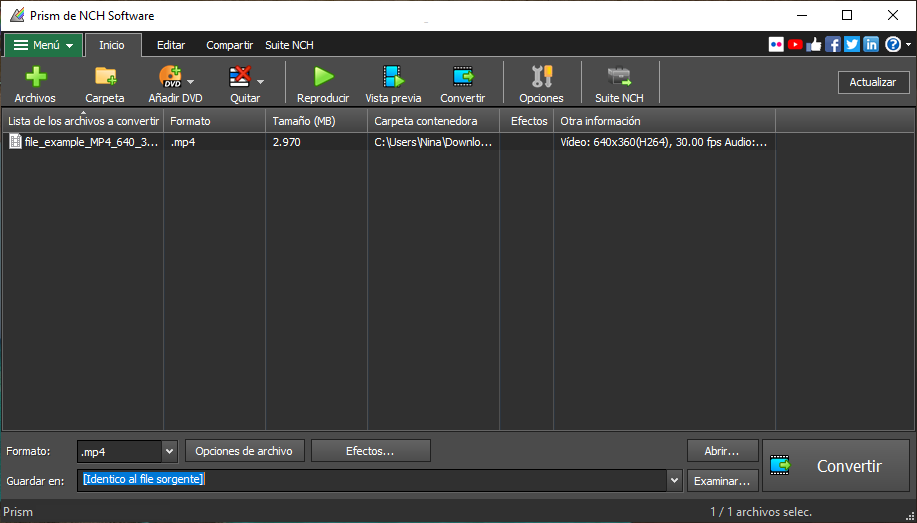Sort by Formato column header
Image resolution: width=917 pixels, height=523 pixels.
pyautogui.click(x=215, y=121)
